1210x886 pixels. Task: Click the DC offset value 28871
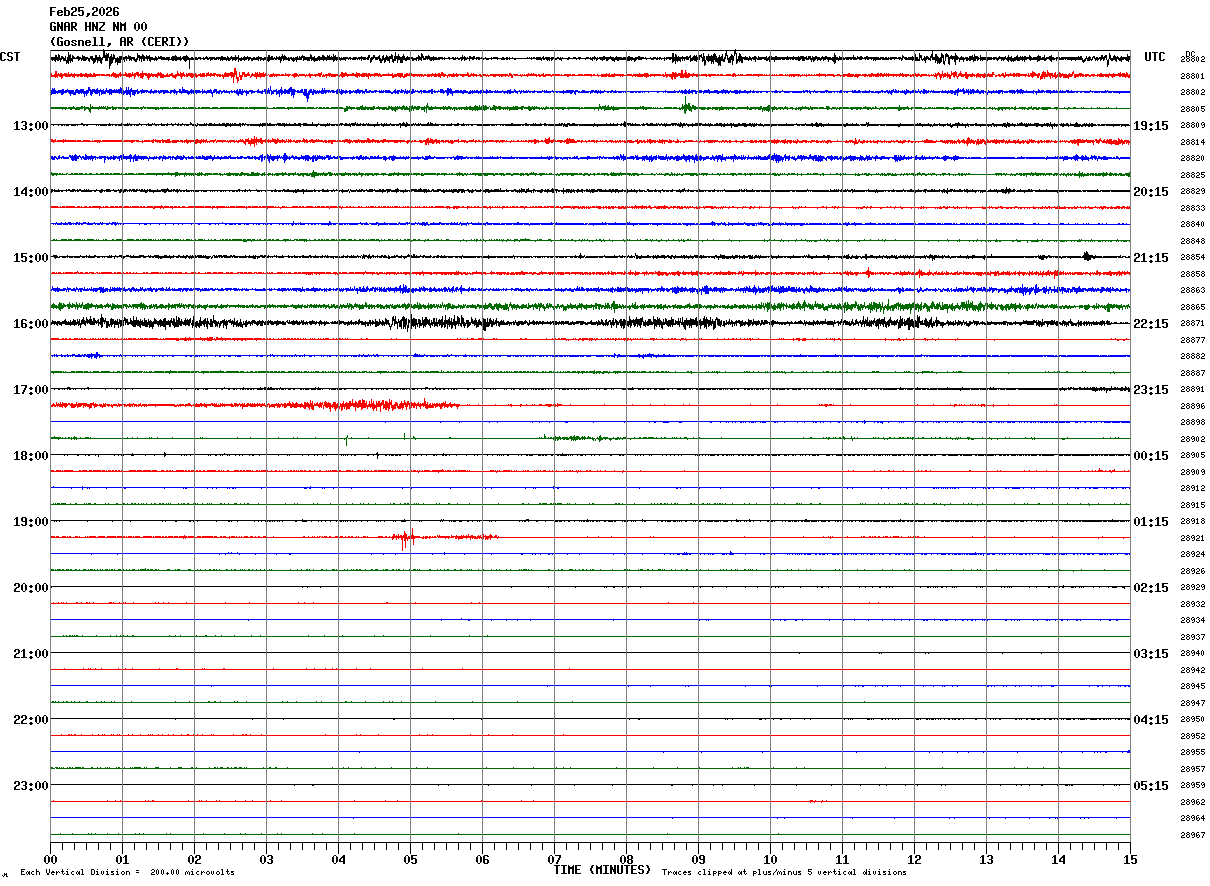coord(1192,323)
